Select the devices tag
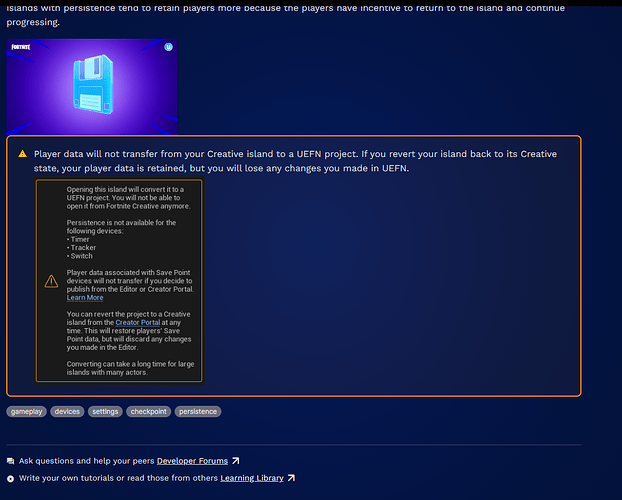 coord(67,411)
